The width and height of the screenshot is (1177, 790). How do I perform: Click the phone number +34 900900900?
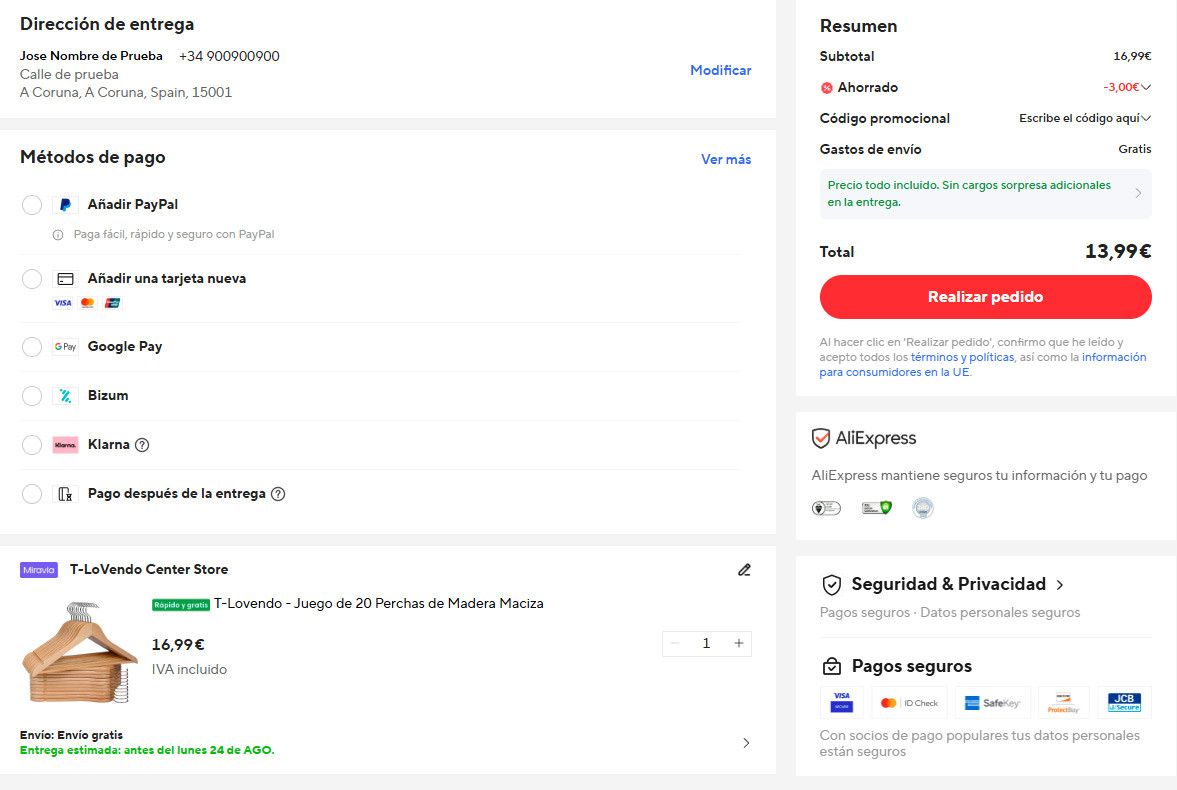(229, 56)
